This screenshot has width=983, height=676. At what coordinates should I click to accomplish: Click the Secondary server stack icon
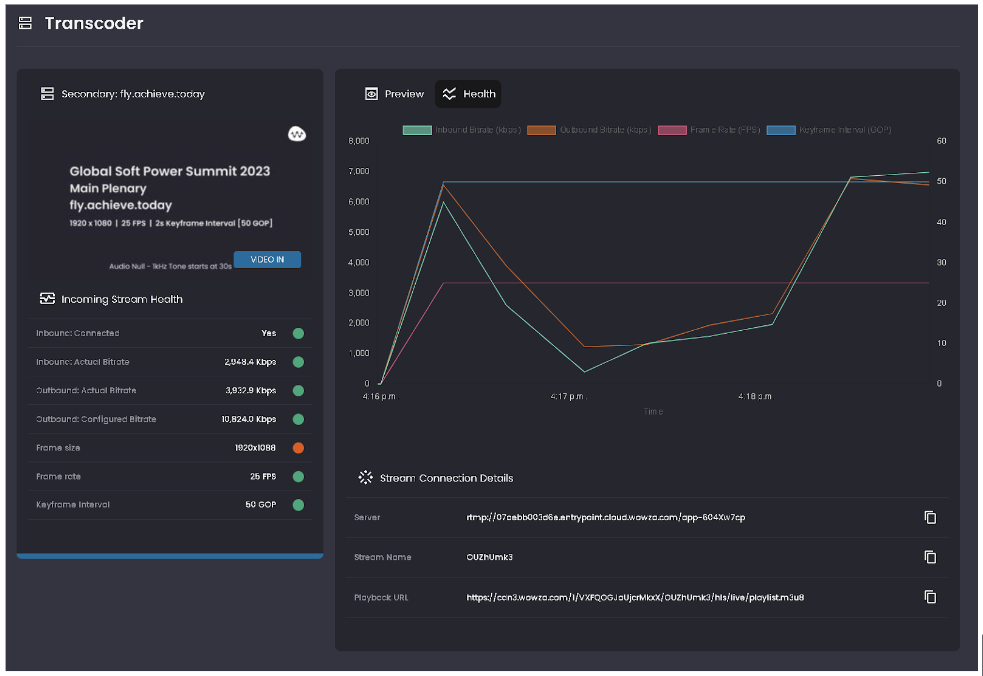[x=47, y=94]
